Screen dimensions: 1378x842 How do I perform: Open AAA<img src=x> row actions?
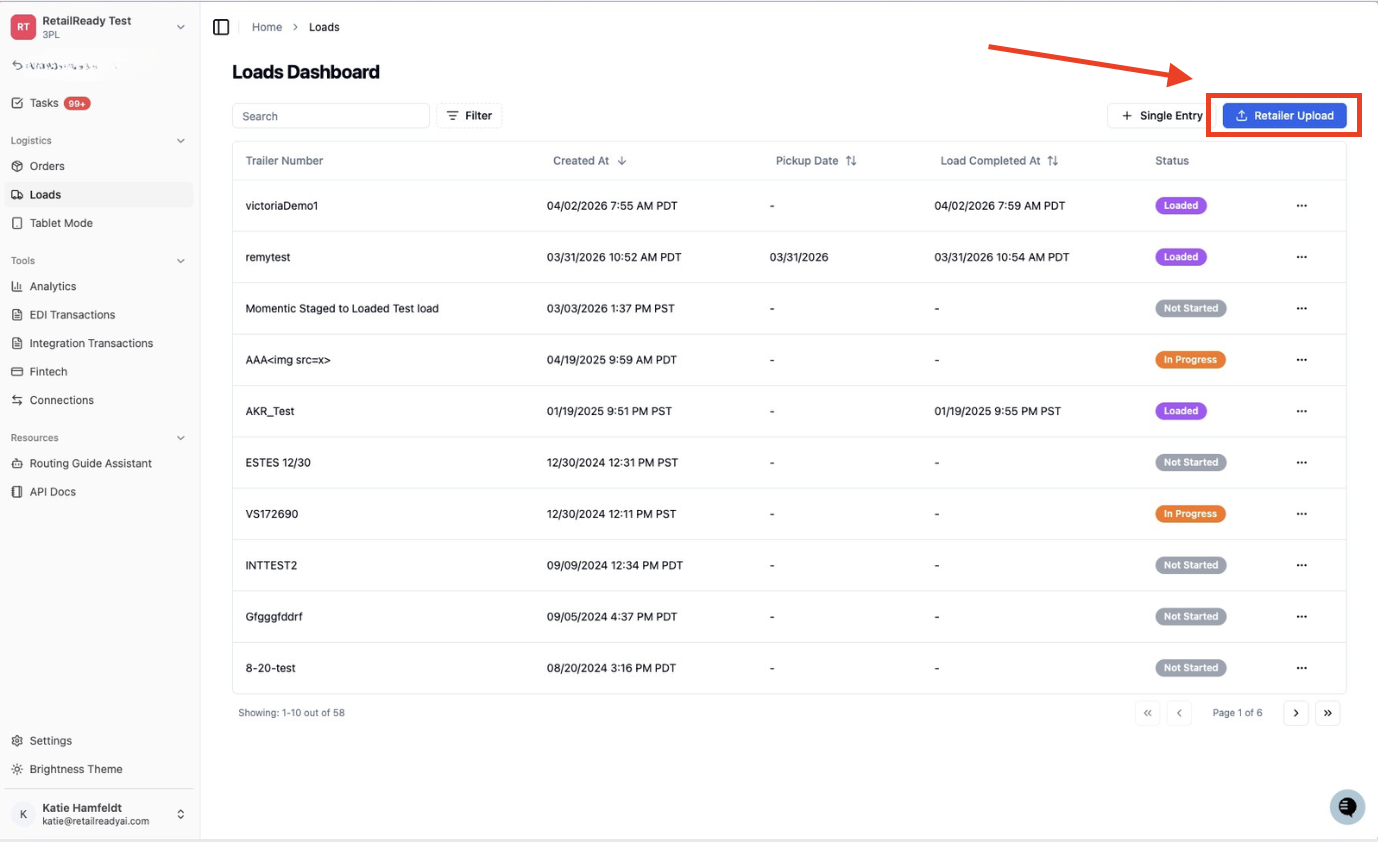click(1301, 360)
